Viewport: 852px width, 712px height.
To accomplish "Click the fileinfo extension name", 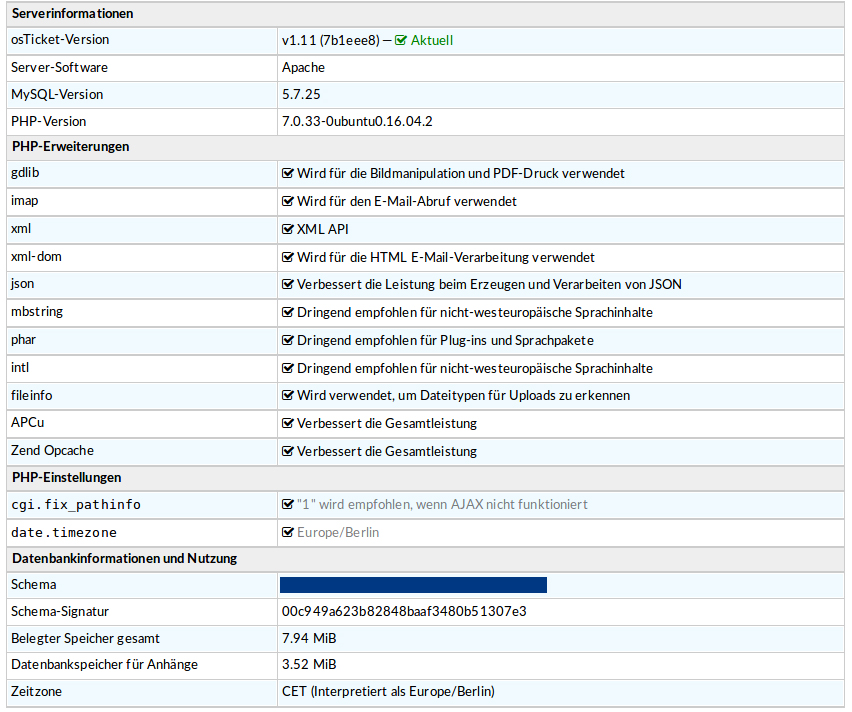I will click(x=32, y=395).
